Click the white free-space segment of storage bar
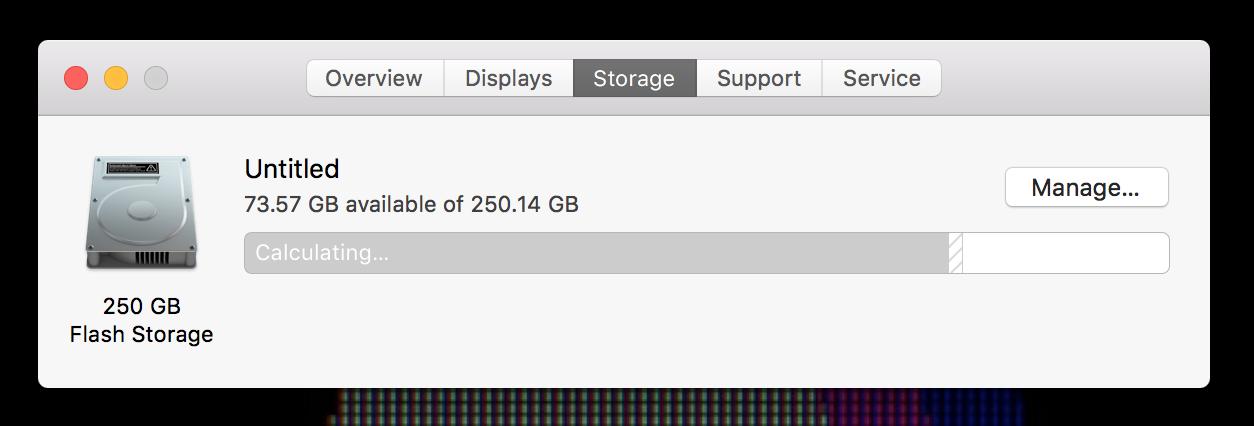Viewport: 1254px width, 426px height. click(x=1065, y=253)
